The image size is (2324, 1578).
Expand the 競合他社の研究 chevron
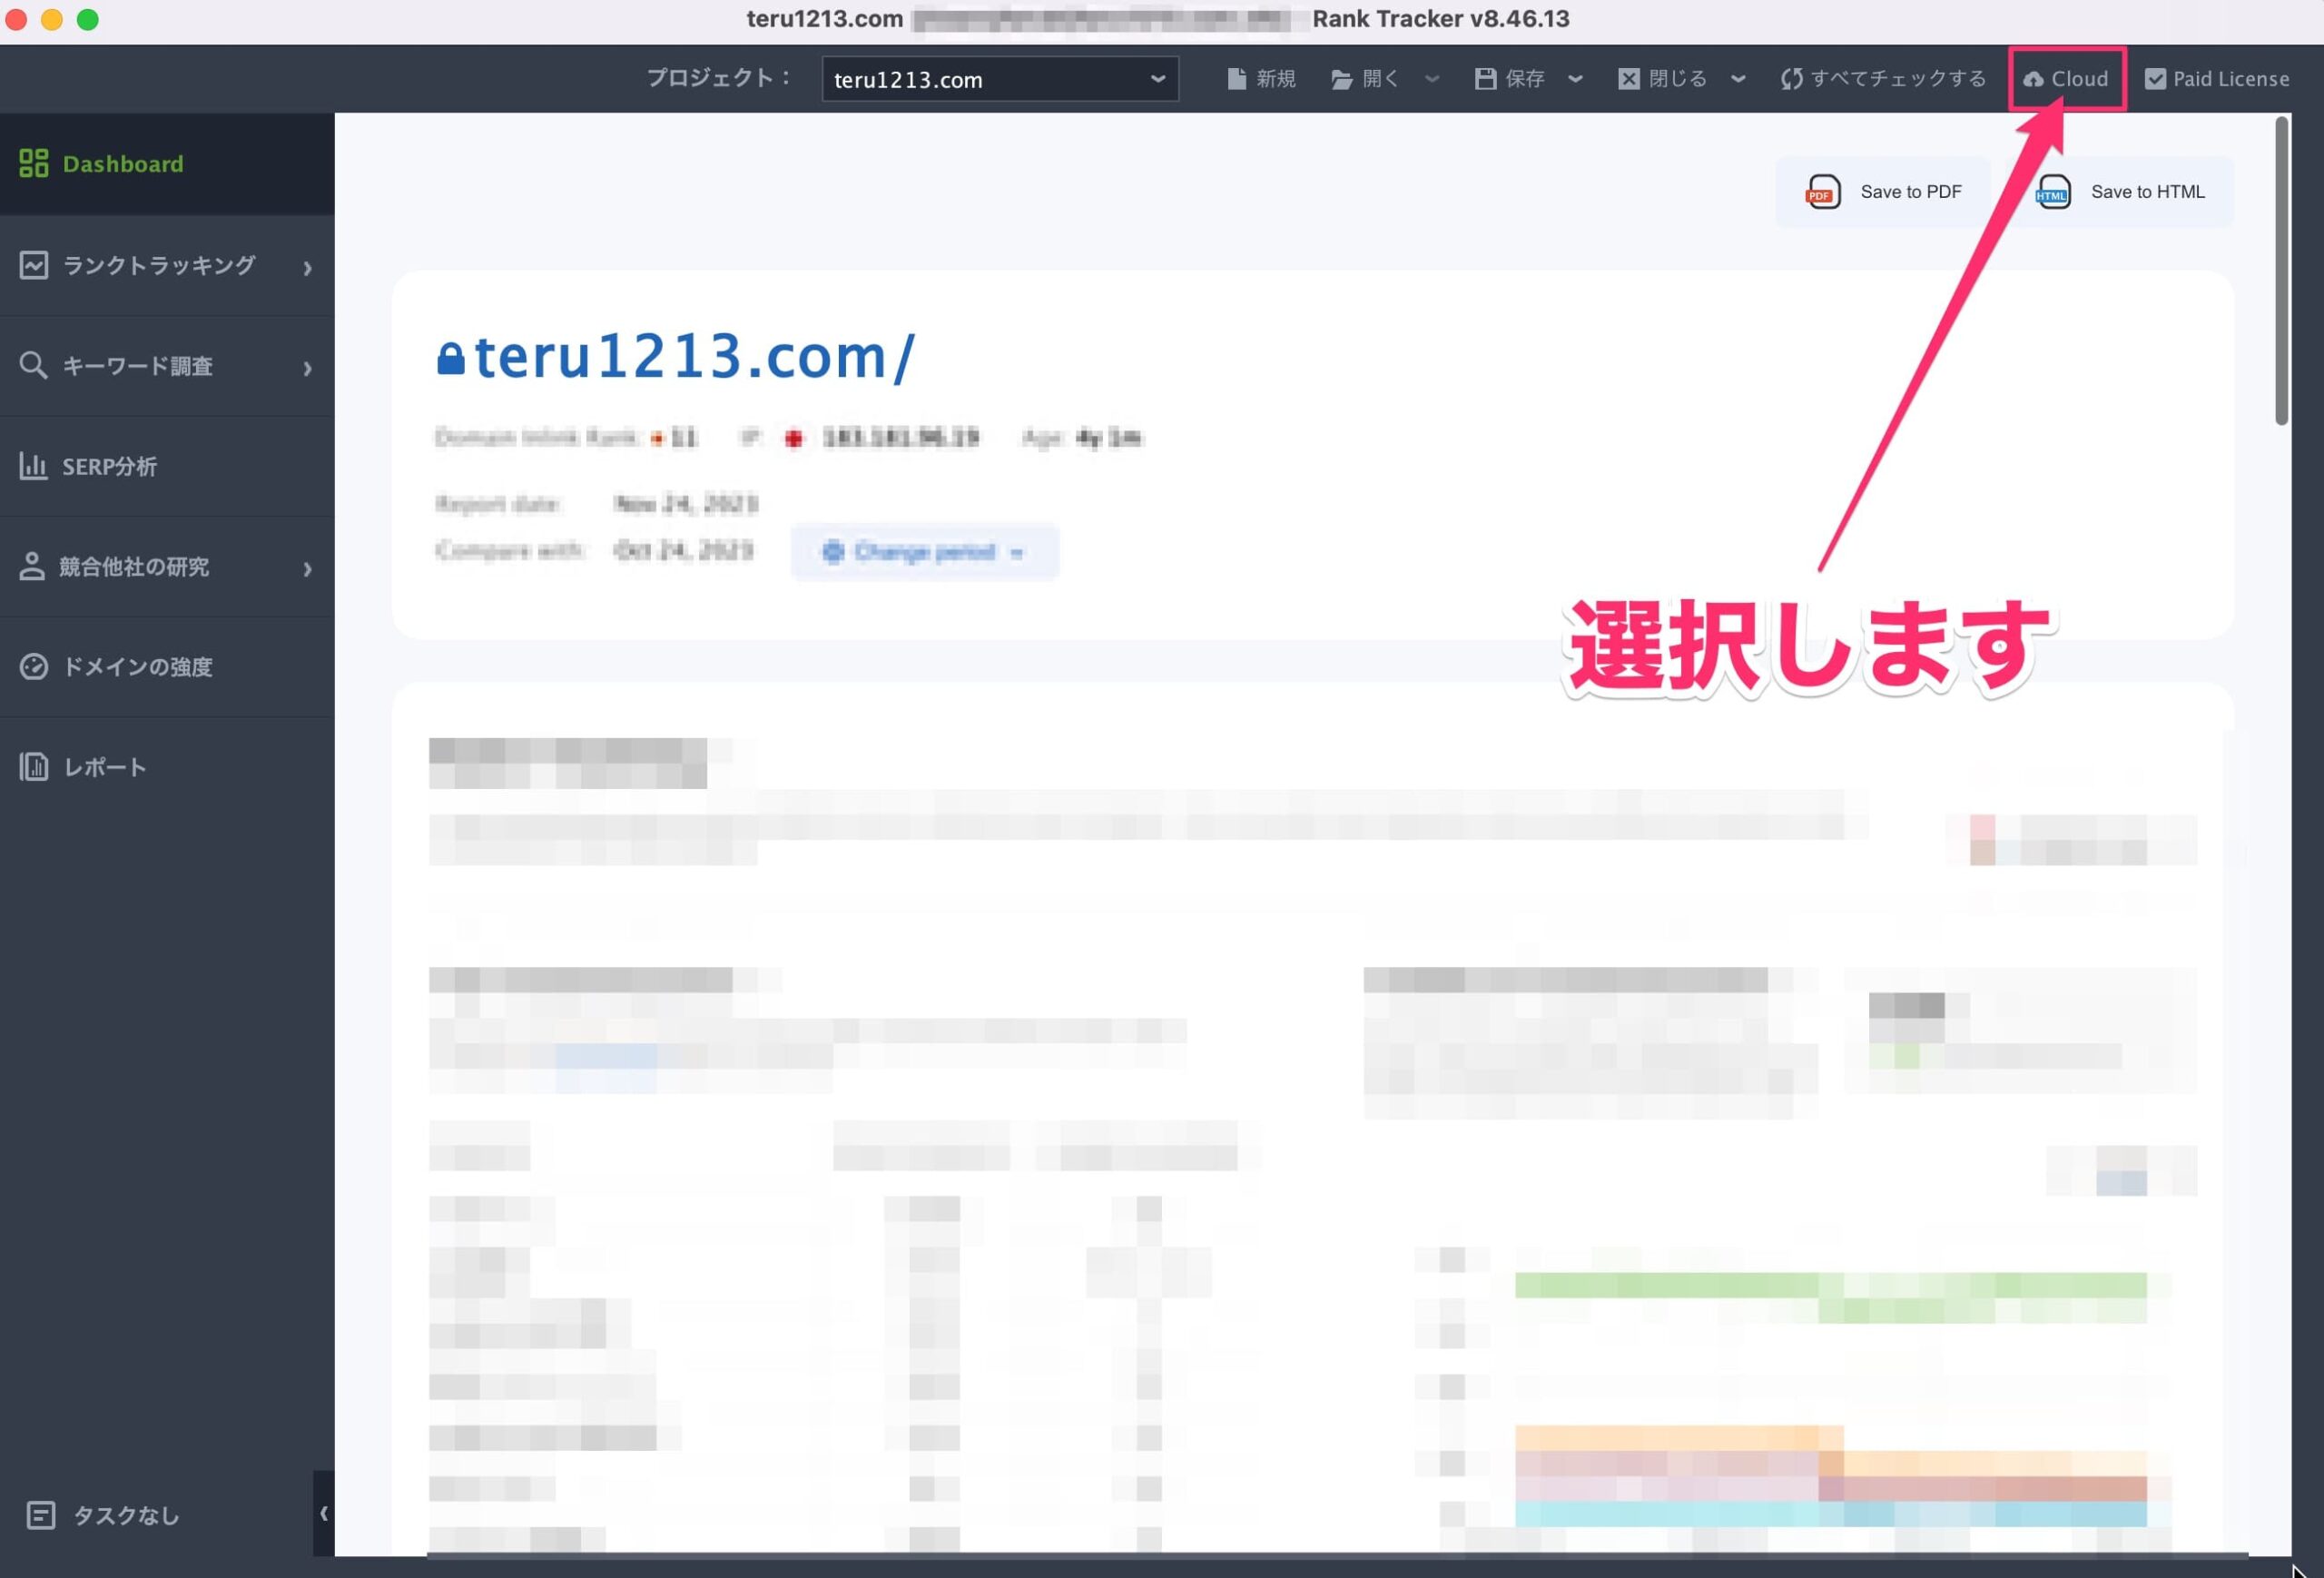click(308, 569)
